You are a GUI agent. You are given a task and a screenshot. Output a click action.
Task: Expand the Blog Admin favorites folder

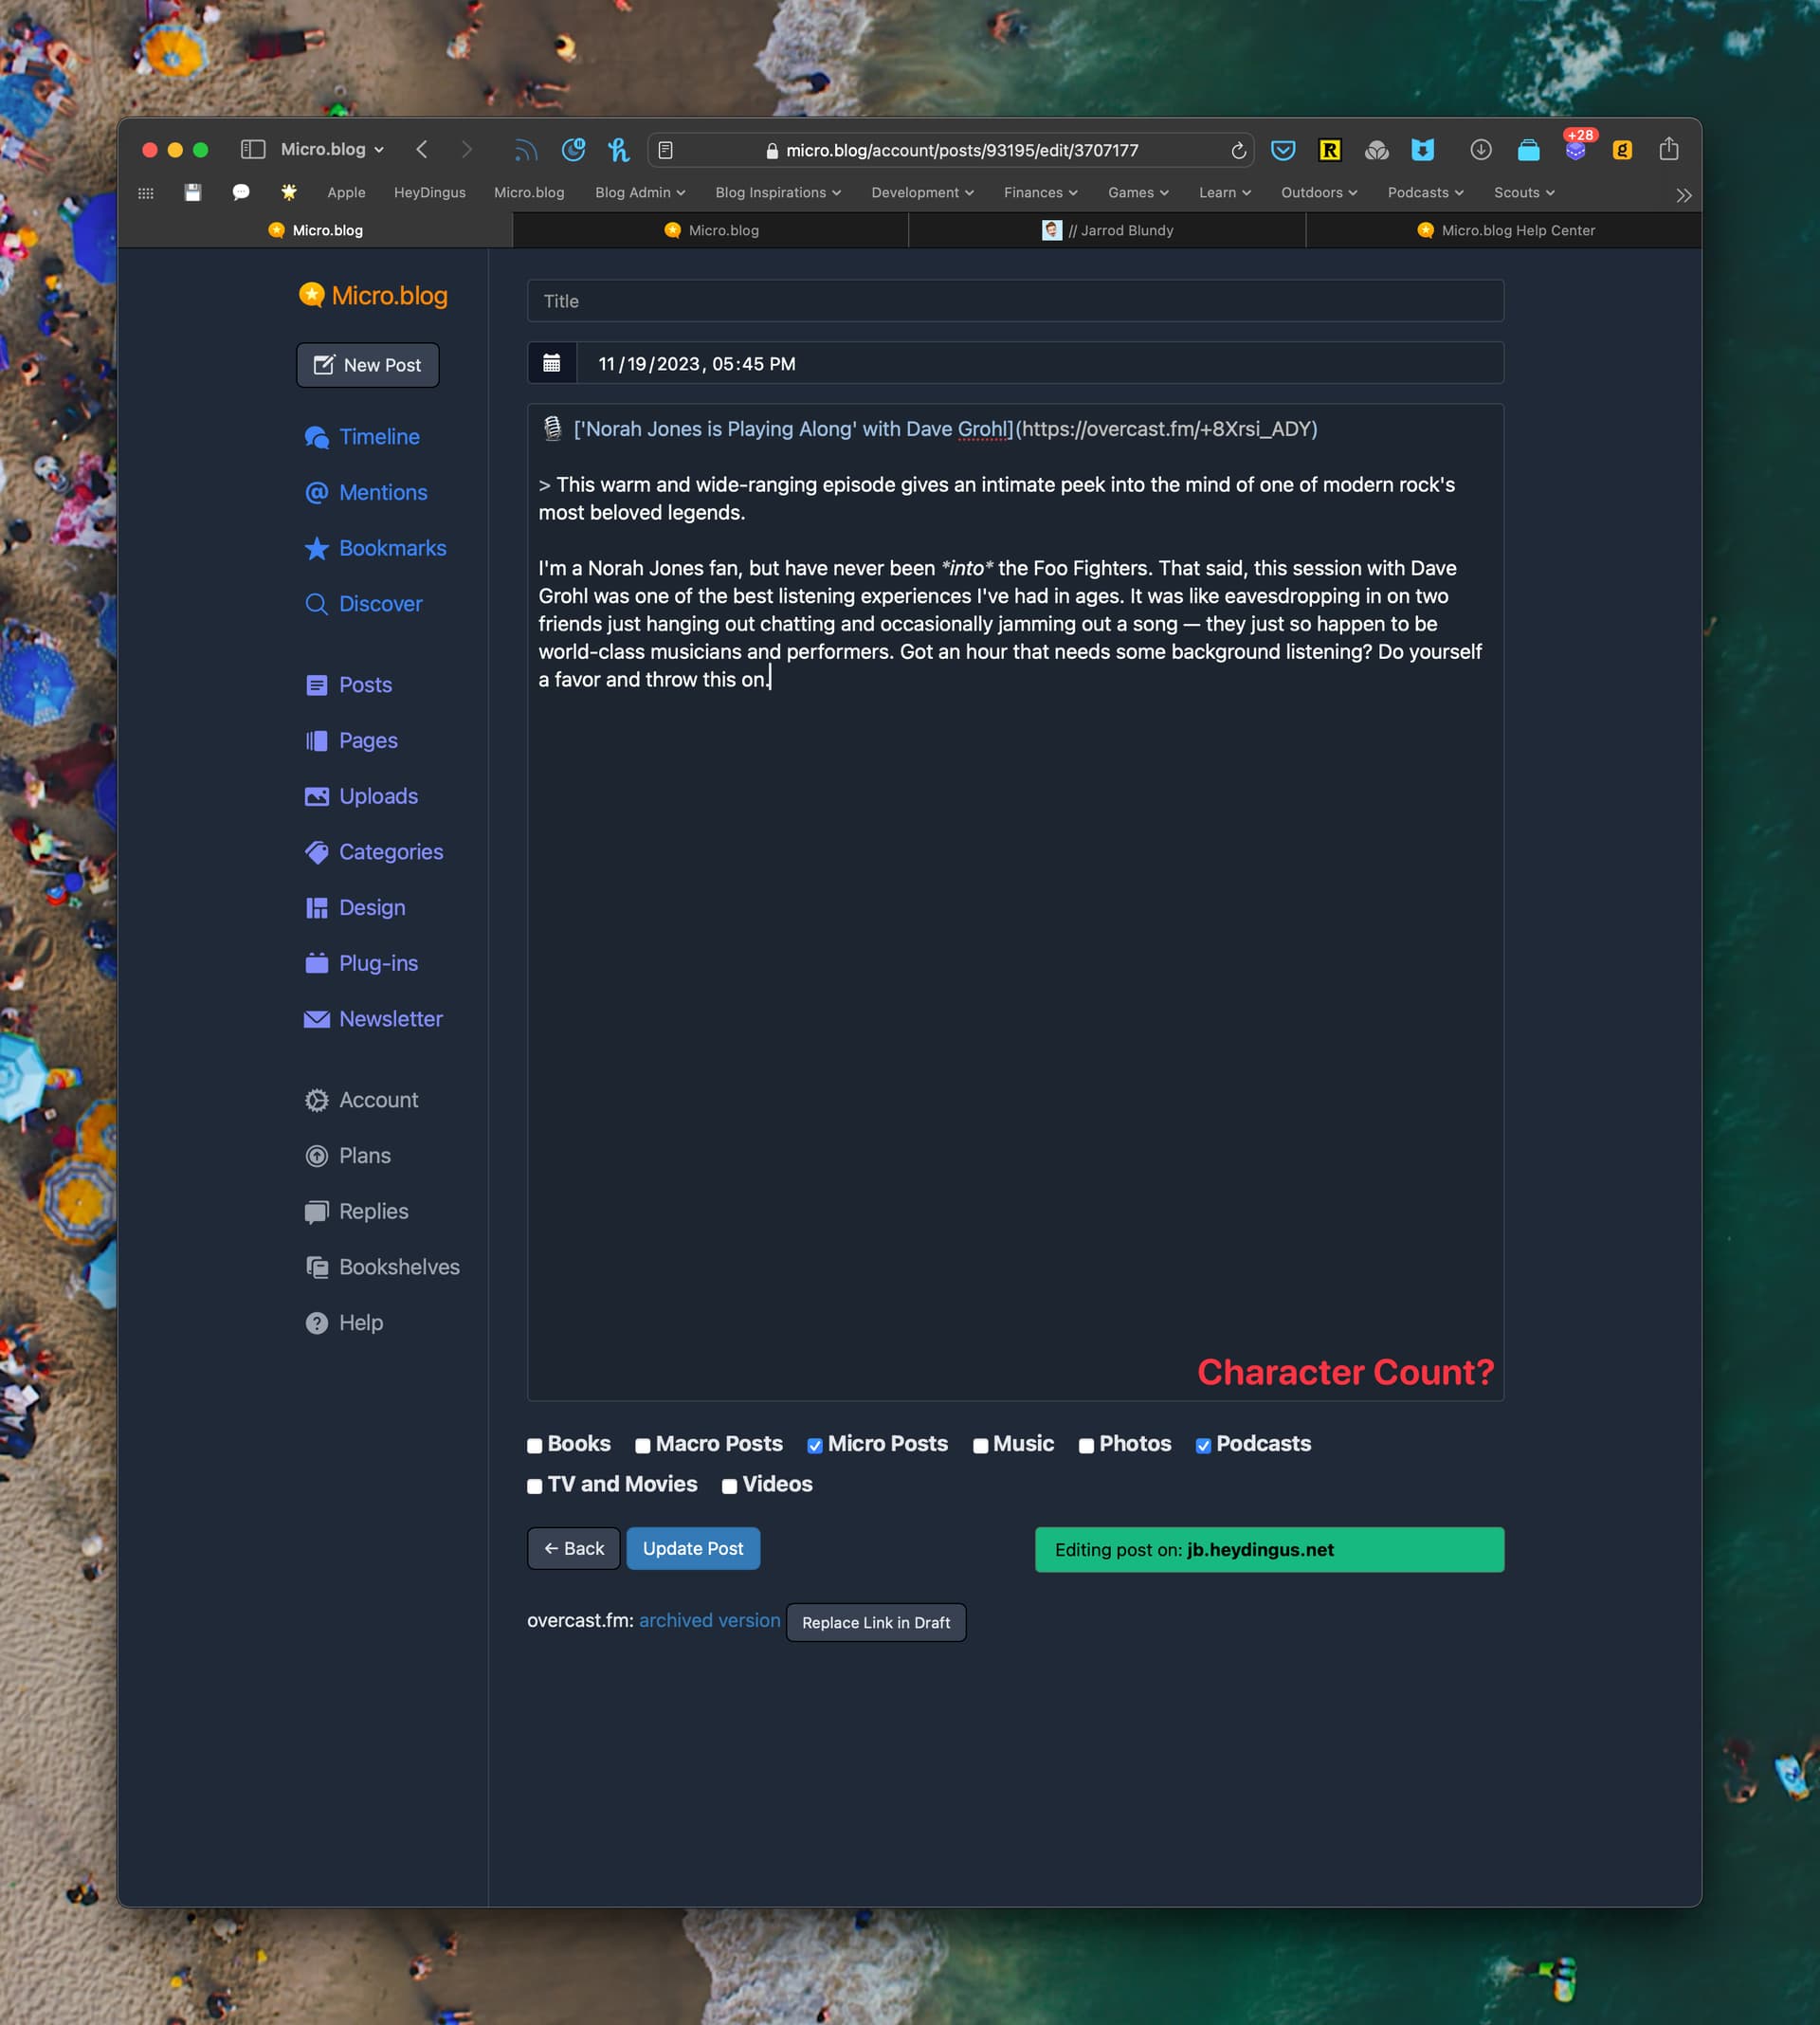point(640,193)
